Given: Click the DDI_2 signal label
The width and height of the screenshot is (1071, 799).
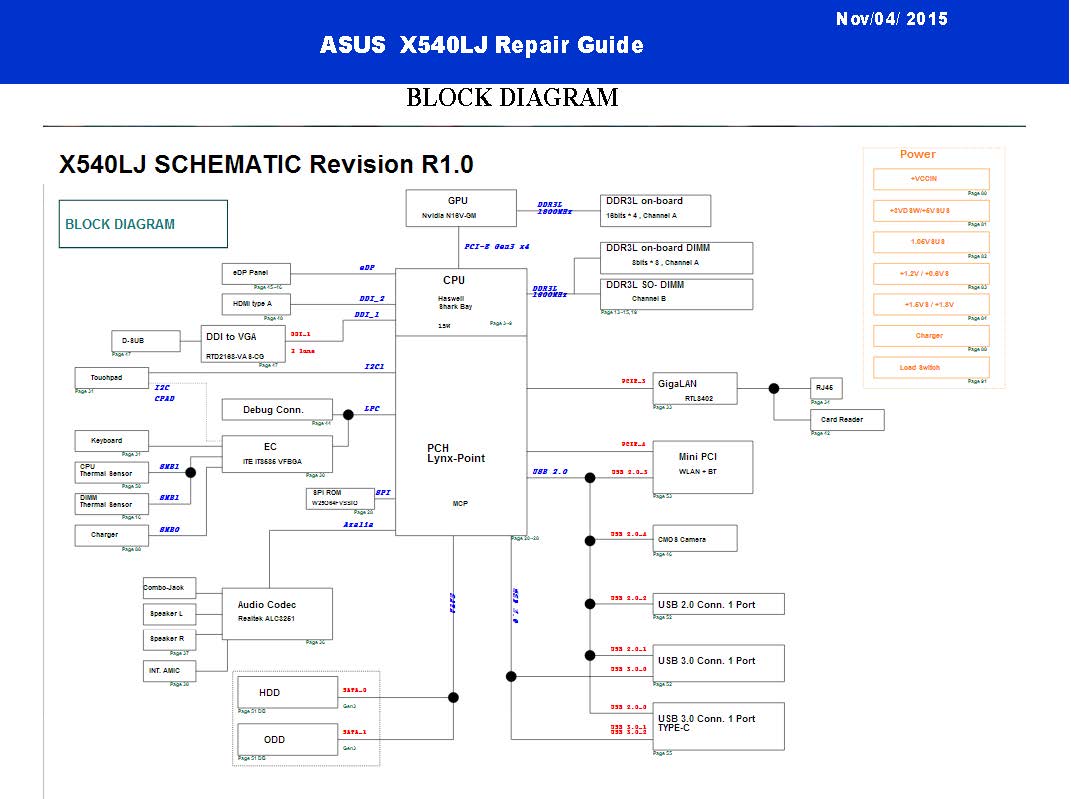Looking at the screenshot, I should (x=372, y=299).
